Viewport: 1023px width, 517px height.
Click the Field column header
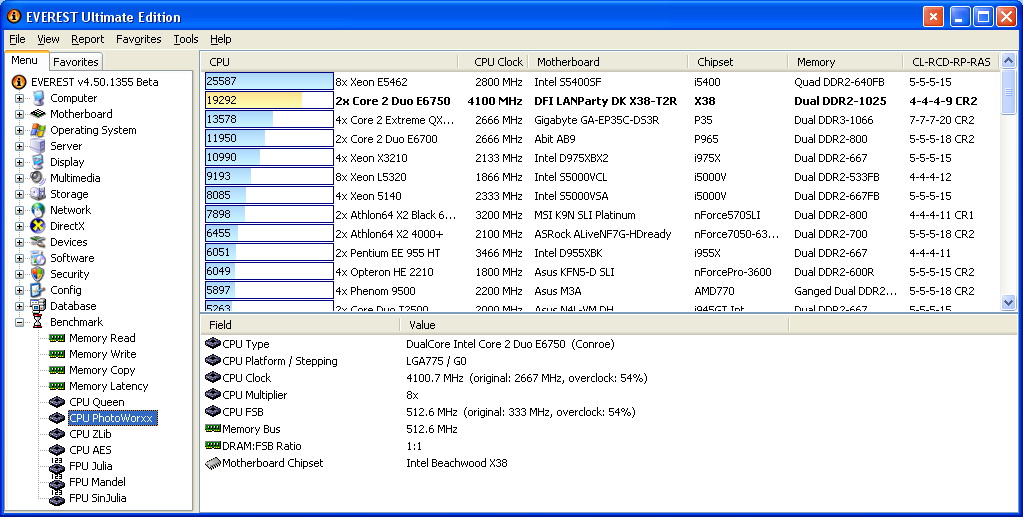click(x=299, y=324)
